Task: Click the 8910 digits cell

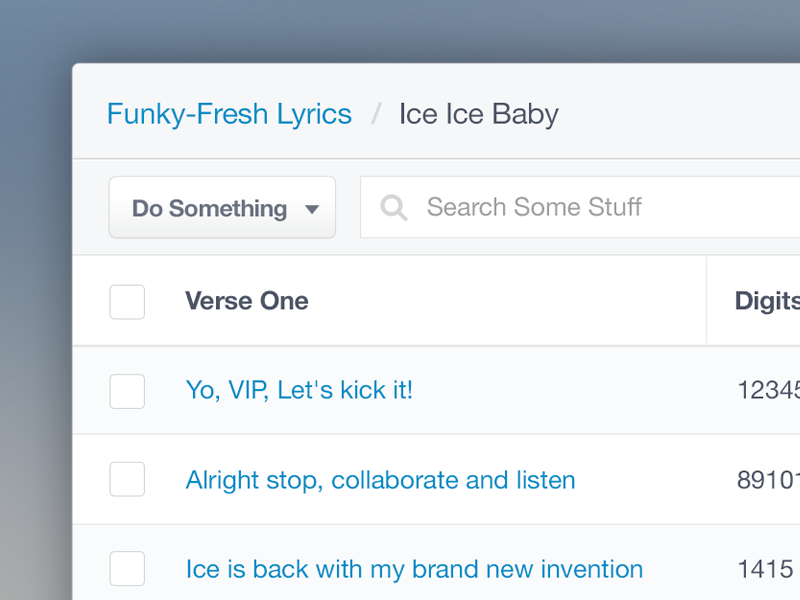Action: pyautogui.click(x=768, y=480)
